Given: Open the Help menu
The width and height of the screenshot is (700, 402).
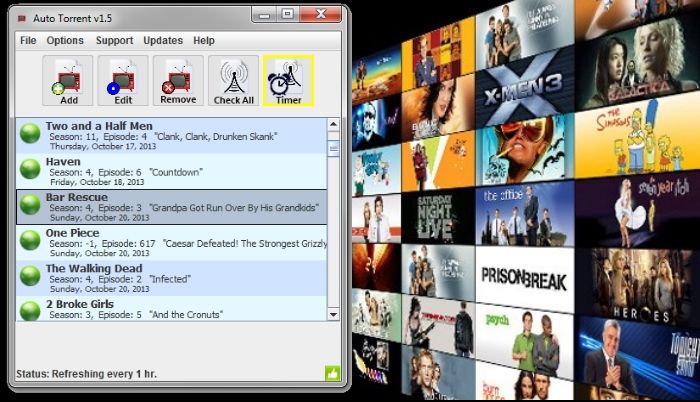Looking at the screenshot, I should click(x=204, y=41).
